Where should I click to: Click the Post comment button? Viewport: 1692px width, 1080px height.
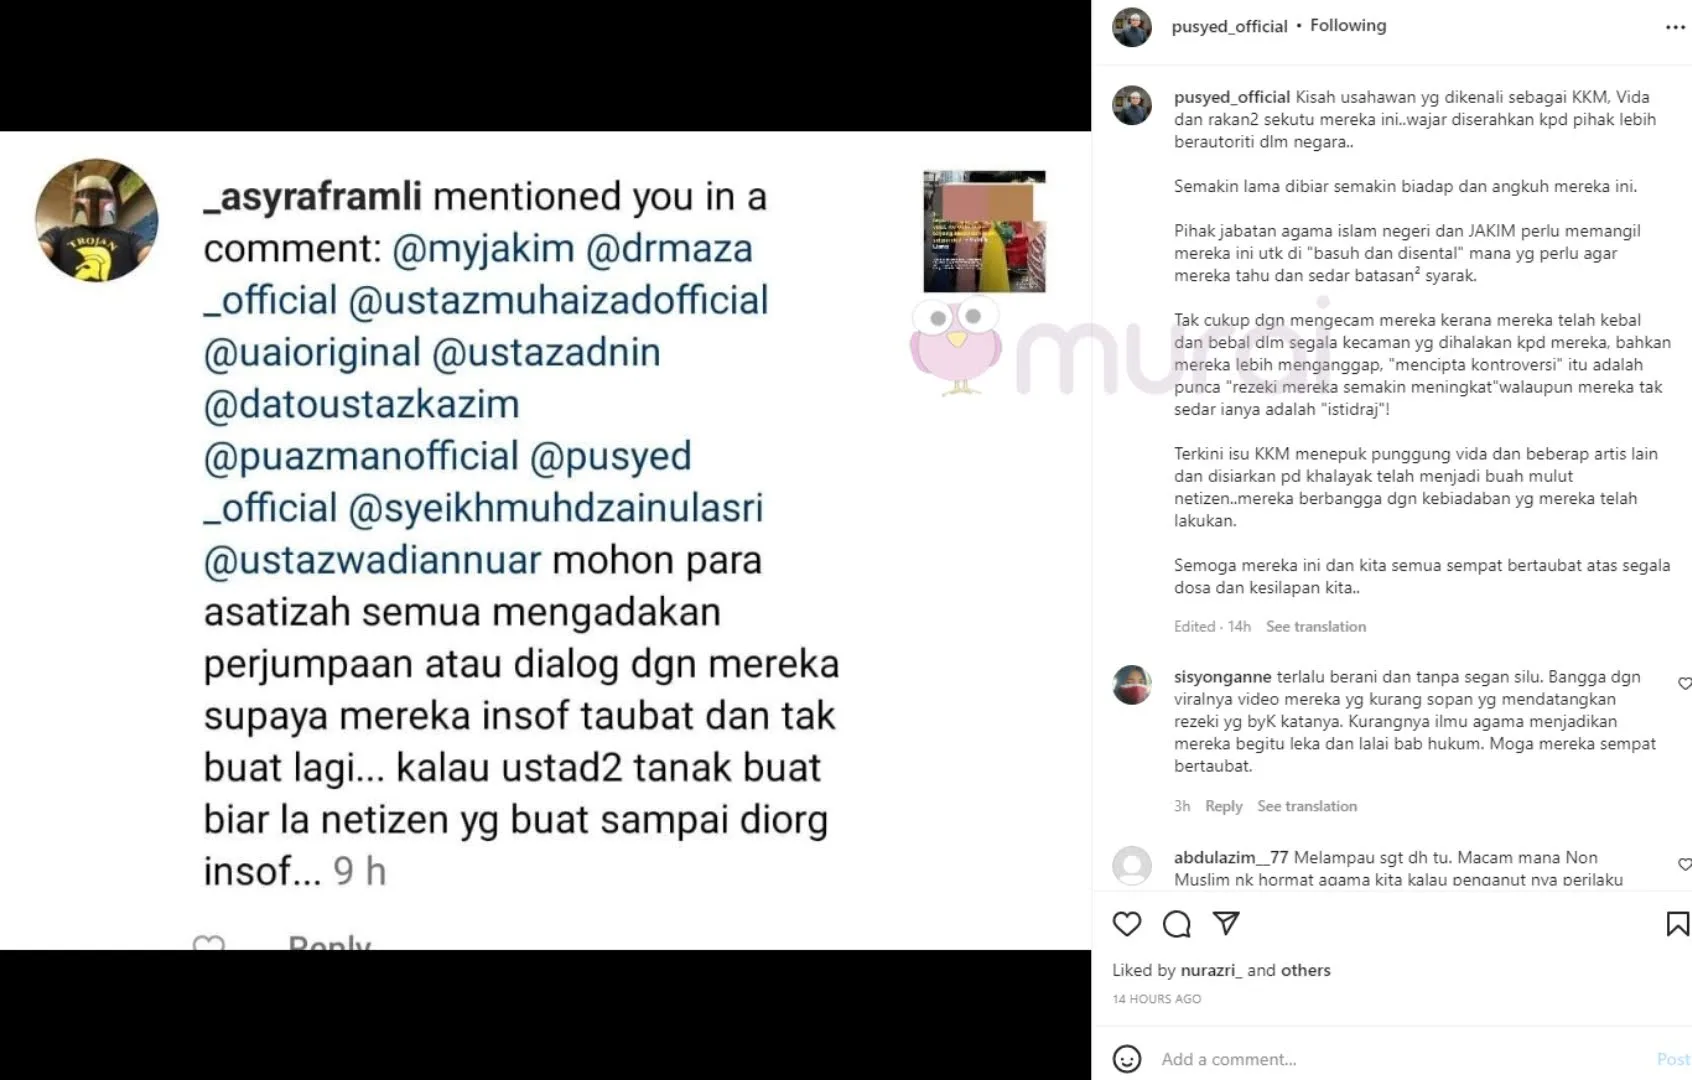[1673, 1059]
